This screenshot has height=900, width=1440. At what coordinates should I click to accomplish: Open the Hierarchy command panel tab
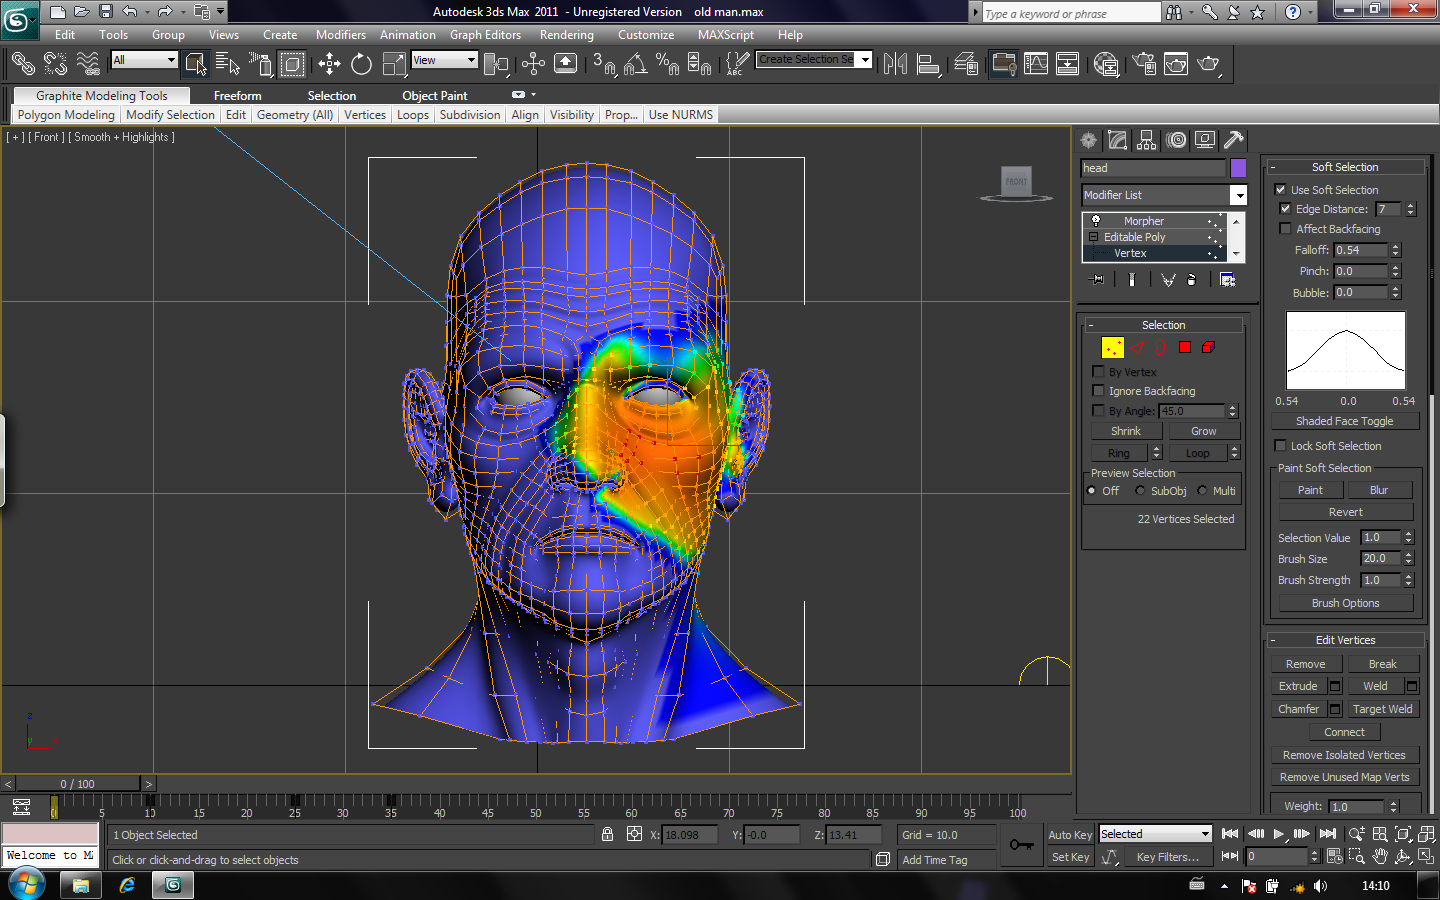point(1147,140)
